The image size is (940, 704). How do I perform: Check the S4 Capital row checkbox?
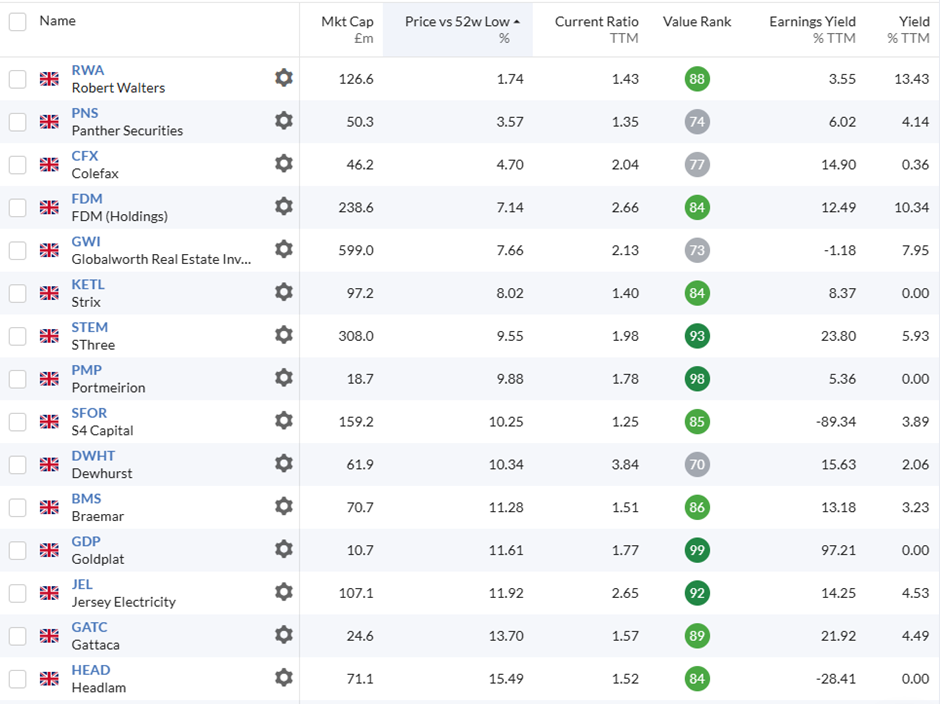pos(17,422)
